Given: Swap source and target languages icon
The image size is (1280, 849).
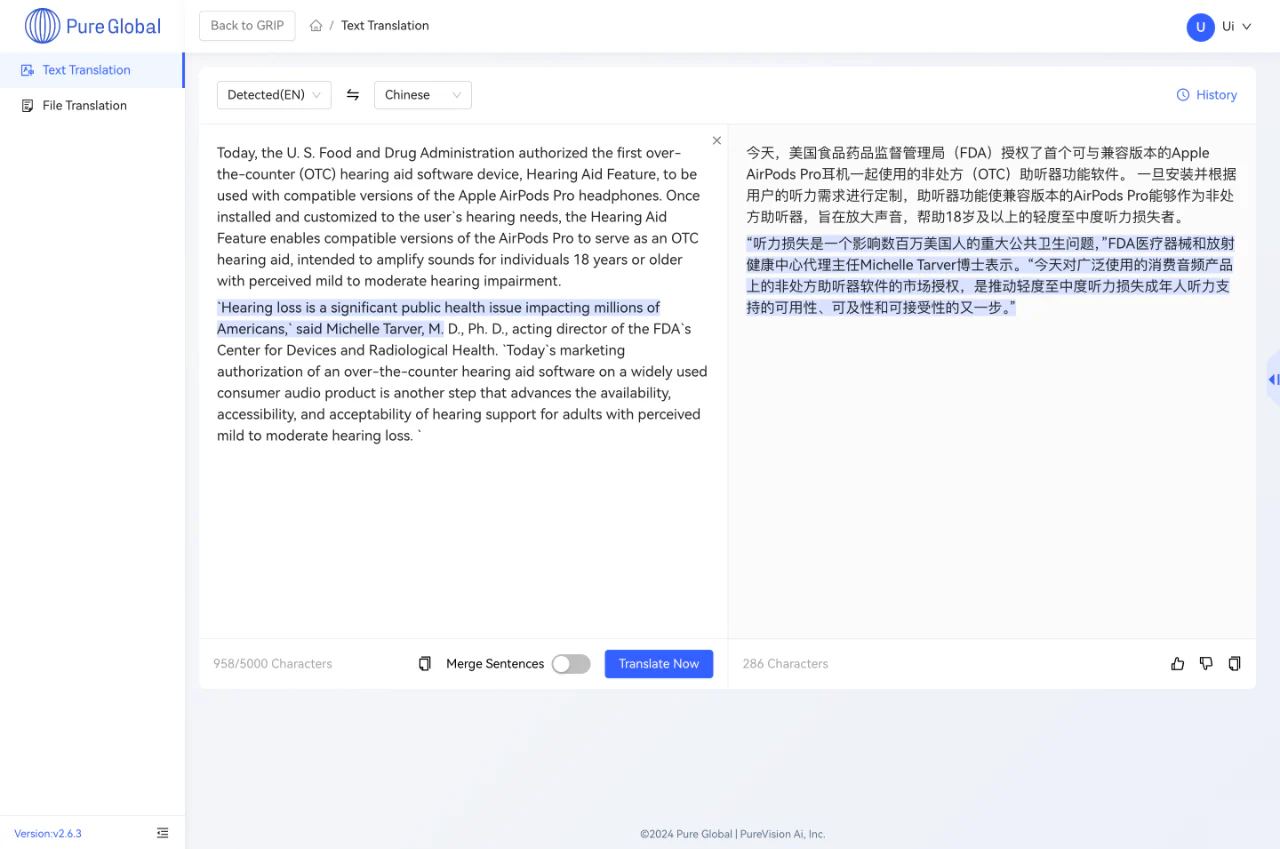Looking at the screenshot, I should point(353,95).
